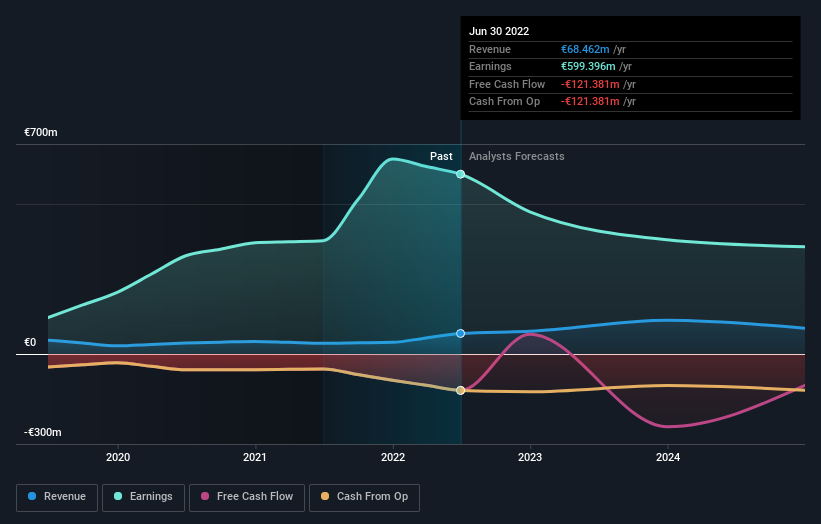Click the tooltip date 'Jun 30 2022'
821x524 pixels.
499,31
